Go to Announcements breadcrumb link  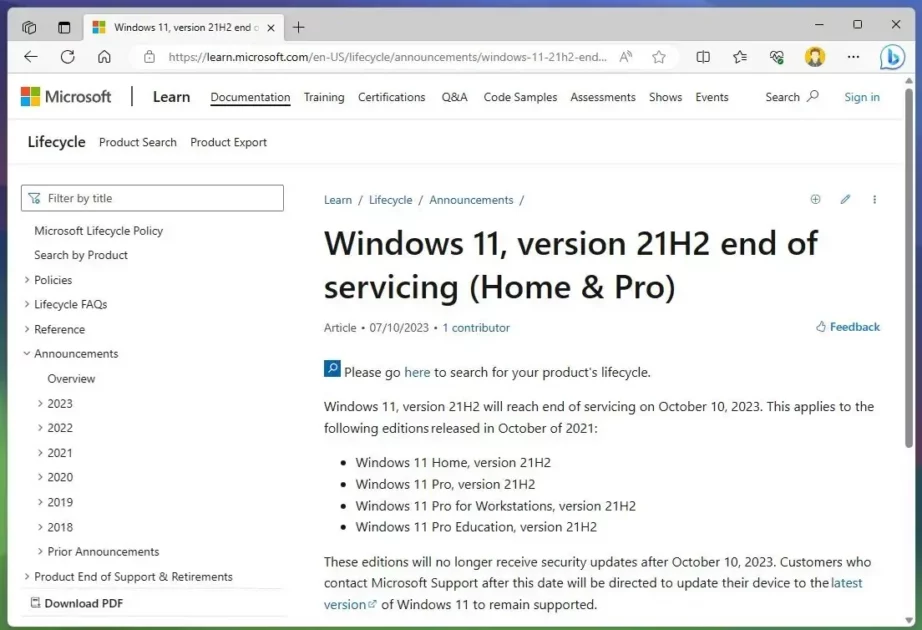tap(471, 200)
